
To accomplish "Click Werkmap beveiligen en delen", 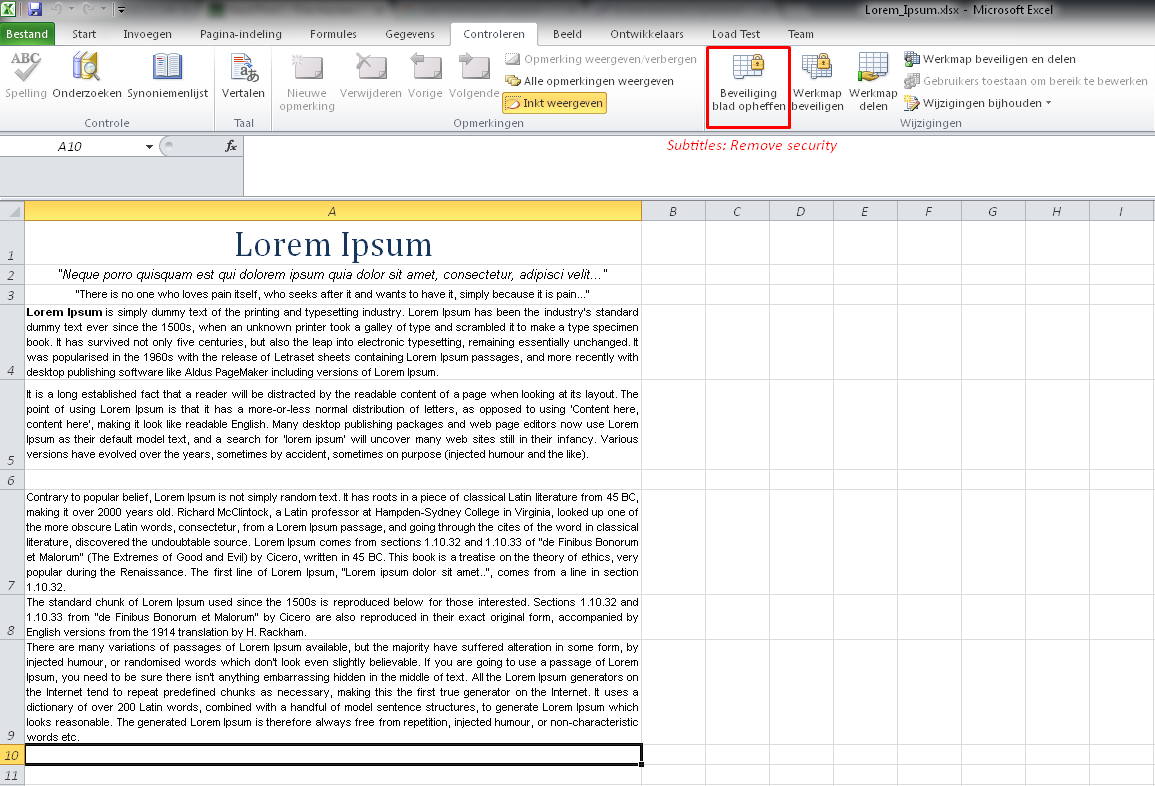I will pos(990,59).
